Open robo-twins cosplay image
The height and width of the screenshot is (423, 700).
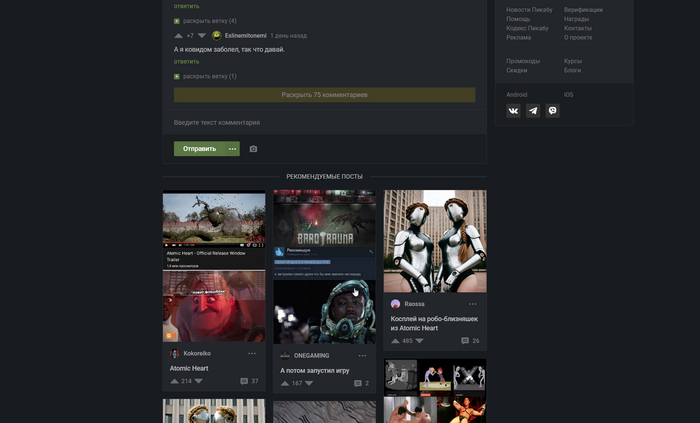[x=435, y=241]
